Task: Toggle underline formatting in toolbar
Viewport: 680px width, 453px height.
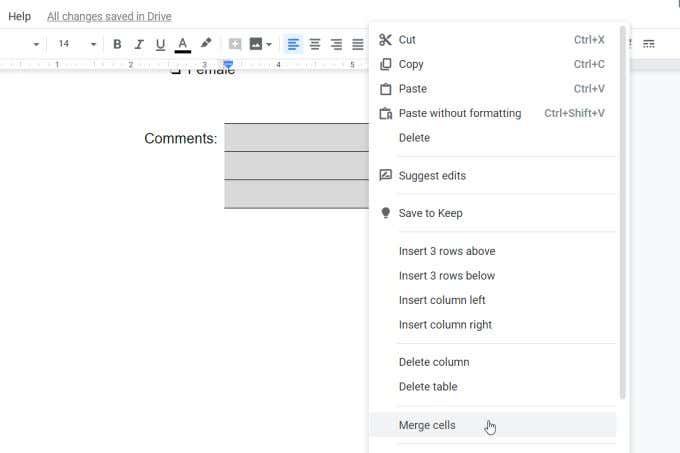Action: click(x=160, y=44)
